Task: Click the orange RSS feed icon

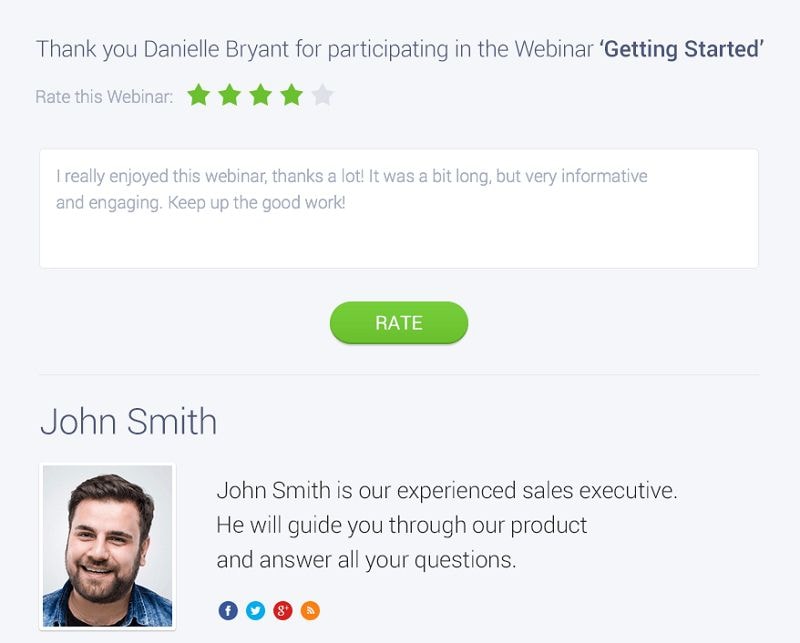Action: (310, 610)
